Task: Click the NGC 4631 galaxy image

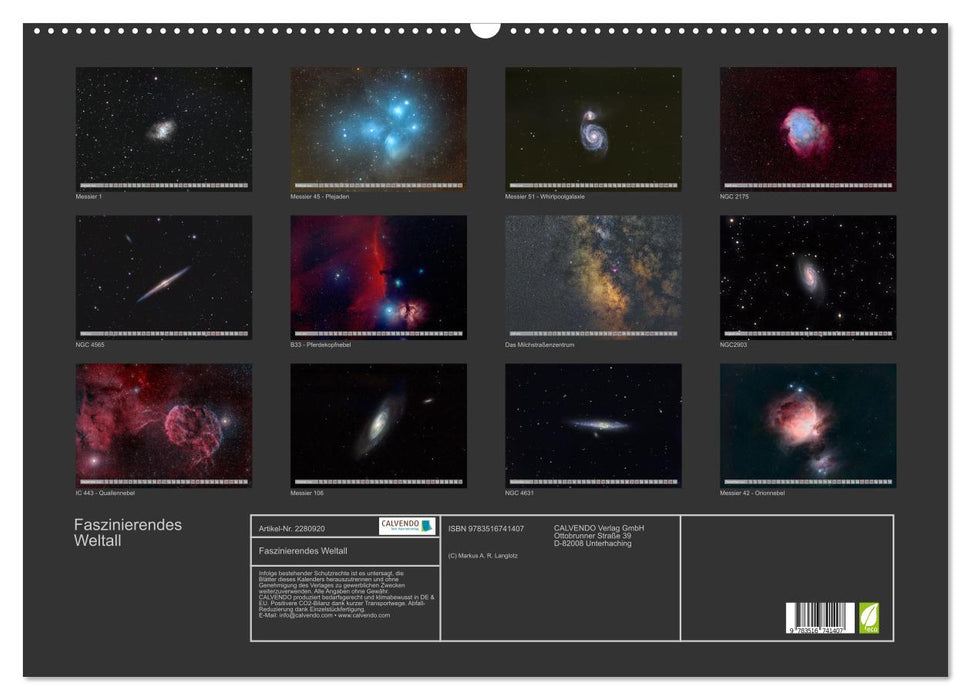Action: point(593,425)
